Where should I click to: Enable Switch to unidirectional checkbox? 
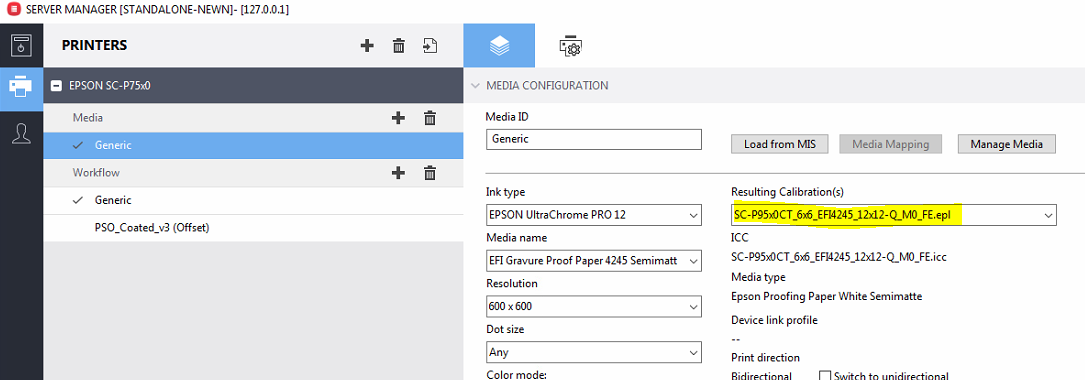[x=825, y=376]
